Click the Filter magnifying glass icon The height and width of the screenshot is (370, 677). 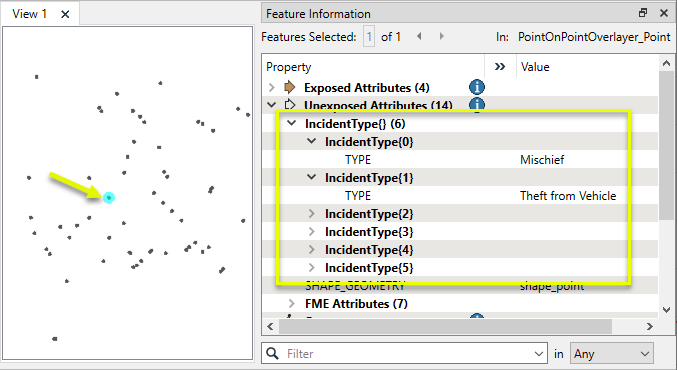[x=272, y=353]
